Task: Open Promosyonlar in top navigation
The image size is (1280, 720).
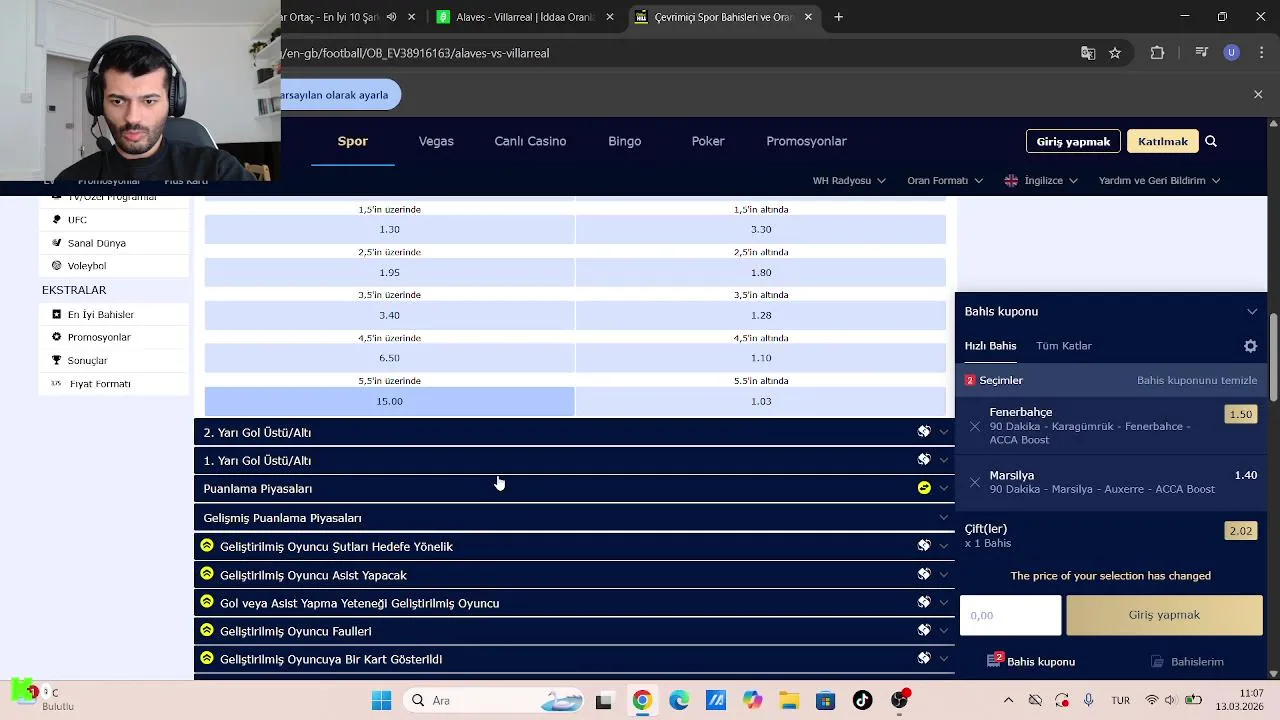Action: [806, 141]
